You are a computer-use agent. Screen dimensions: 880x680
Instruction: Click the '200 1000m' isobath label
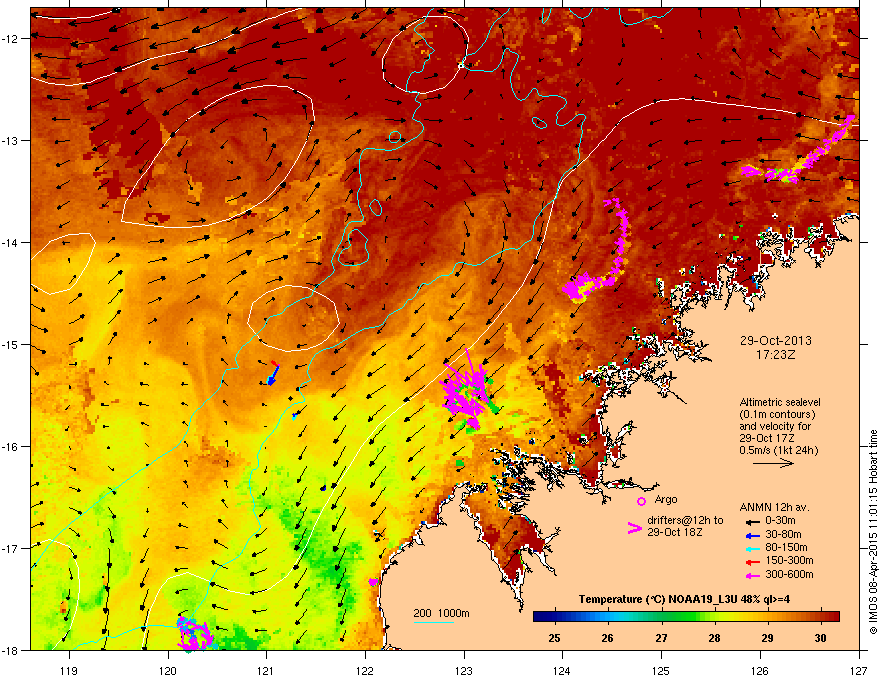pyautogui.click(x=441, y=613)
